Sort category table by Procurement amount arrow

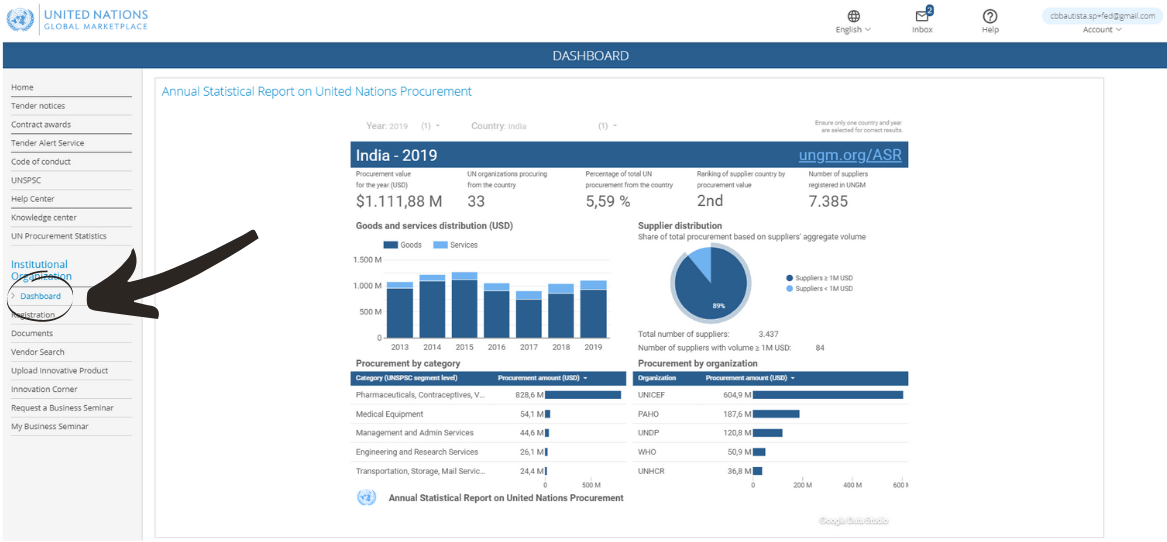pyautogui.click(x=585, y=378)
